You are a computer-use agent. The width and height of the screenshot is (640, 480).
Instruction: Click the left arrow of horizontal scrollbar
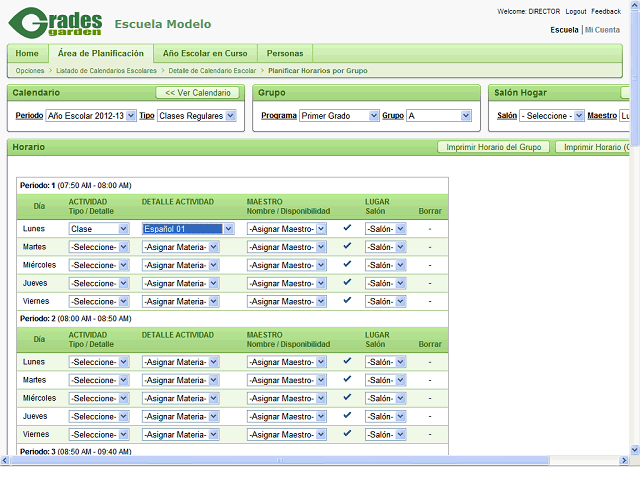point(4,460)
